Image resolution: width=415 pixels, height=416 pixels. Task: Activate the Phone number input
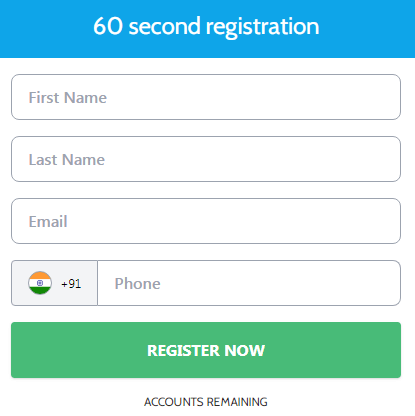pos(249,283)
